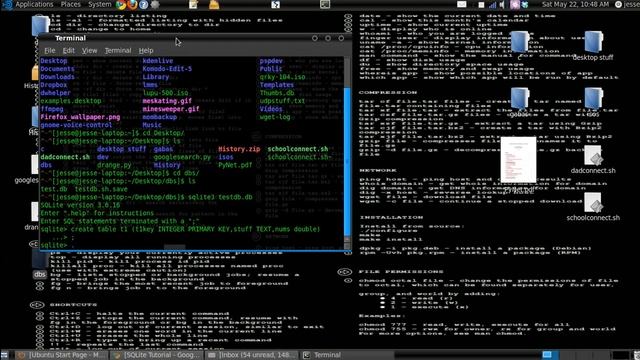Image resolution: width=640 pixels, height=360 pixels.
Task: Open the mail envelope indicator
Action: 462,4
